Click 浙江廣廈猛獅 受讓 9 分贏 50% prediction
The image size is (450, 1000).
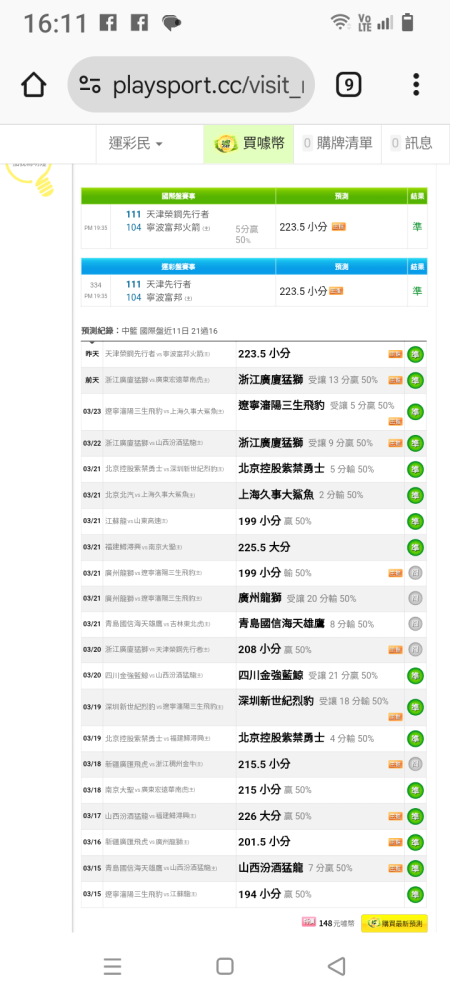tap(305, 443)
